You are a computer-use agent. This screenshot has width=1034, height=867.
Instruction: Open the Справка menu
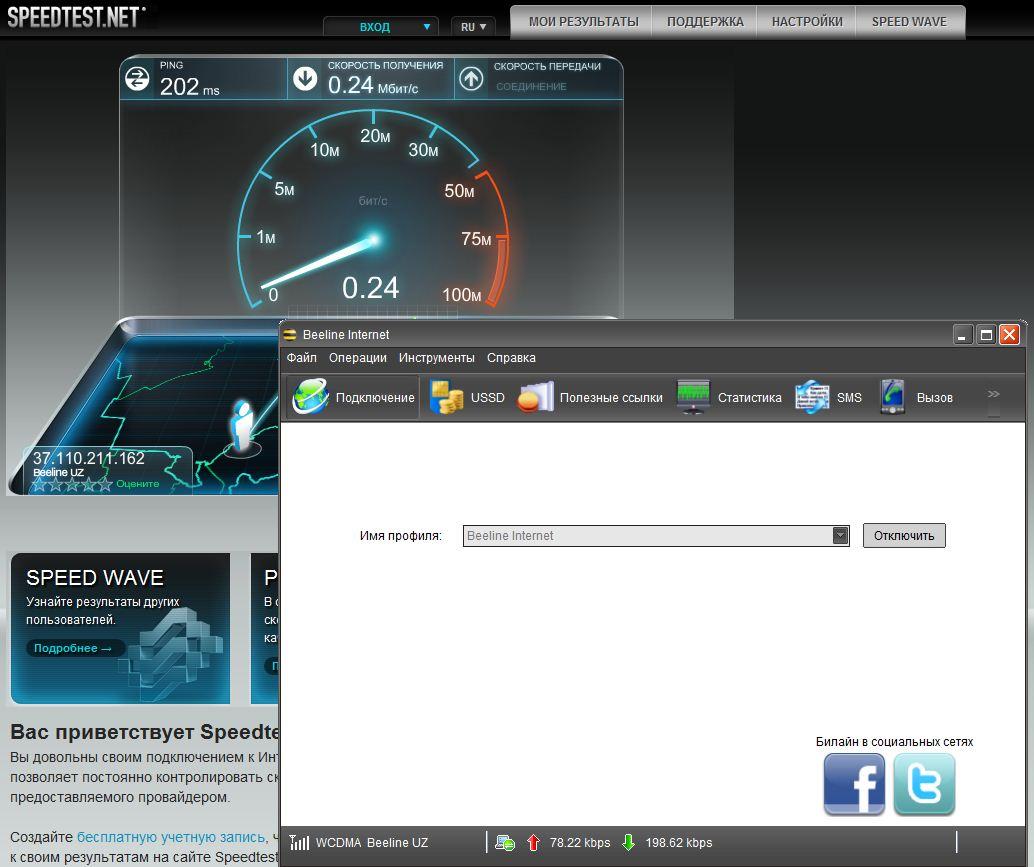click(511, 357)
